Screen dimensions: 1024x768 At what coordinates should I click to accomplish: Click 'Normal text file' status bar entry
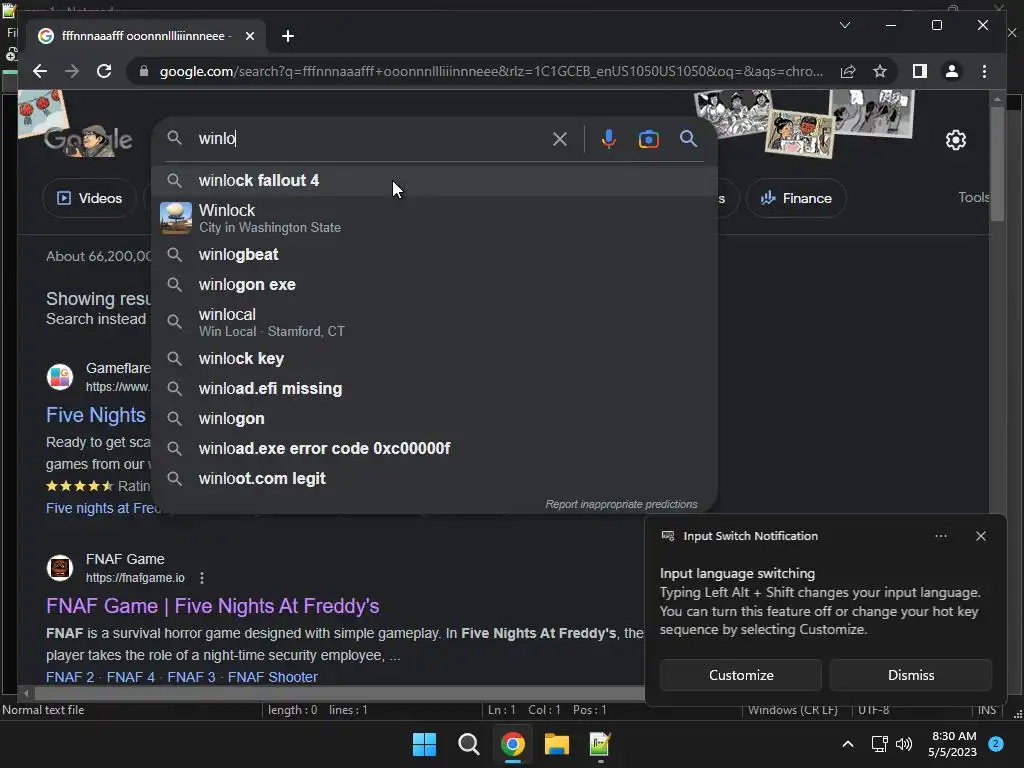(x=43, y=710)
